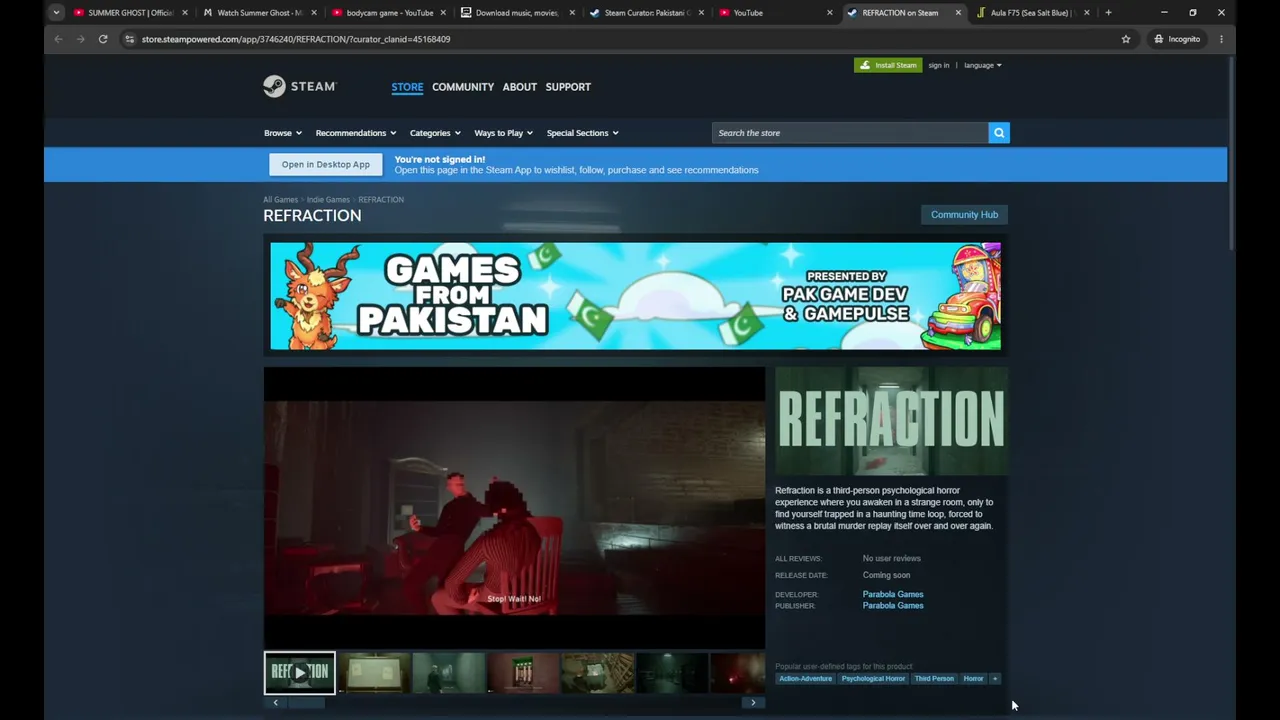The width and height of the screenshot is (1280, 720).
Task: Open the Community Hub
Action: pos(964,215)
